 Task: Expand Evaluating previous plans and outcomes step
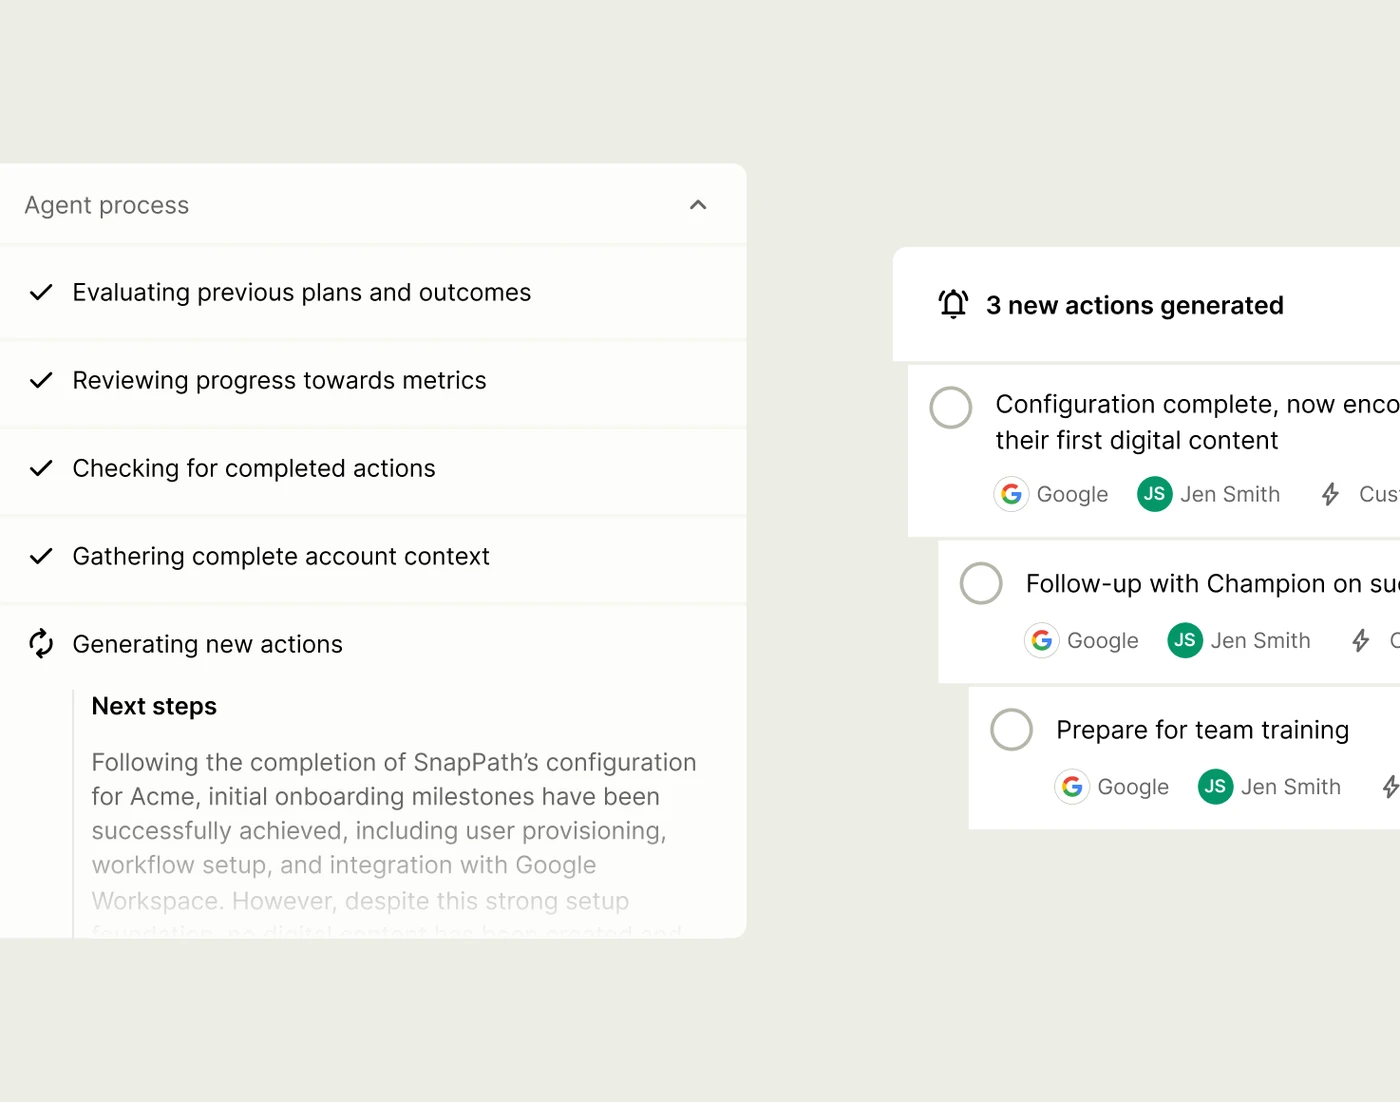pyautogui.click(x=301, y=292)
